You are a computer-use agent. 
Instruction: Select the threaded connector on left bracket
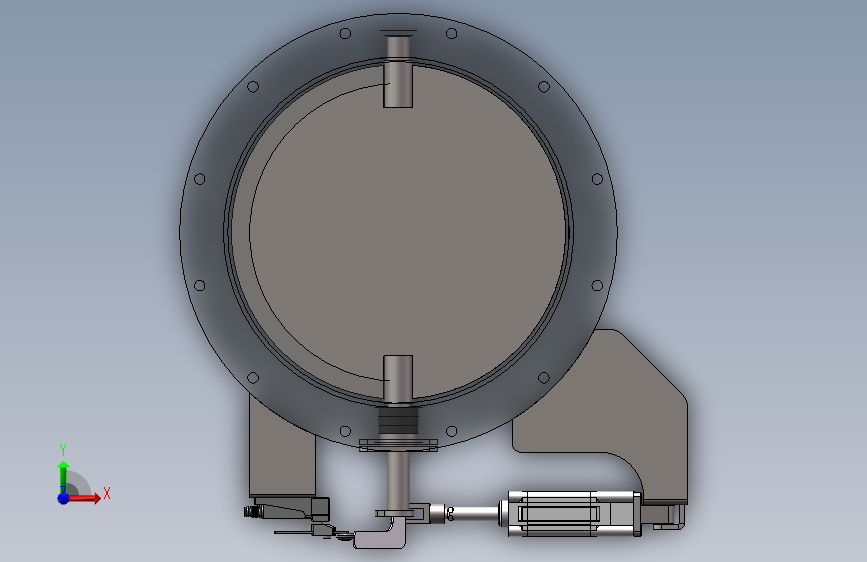(252, 511)
